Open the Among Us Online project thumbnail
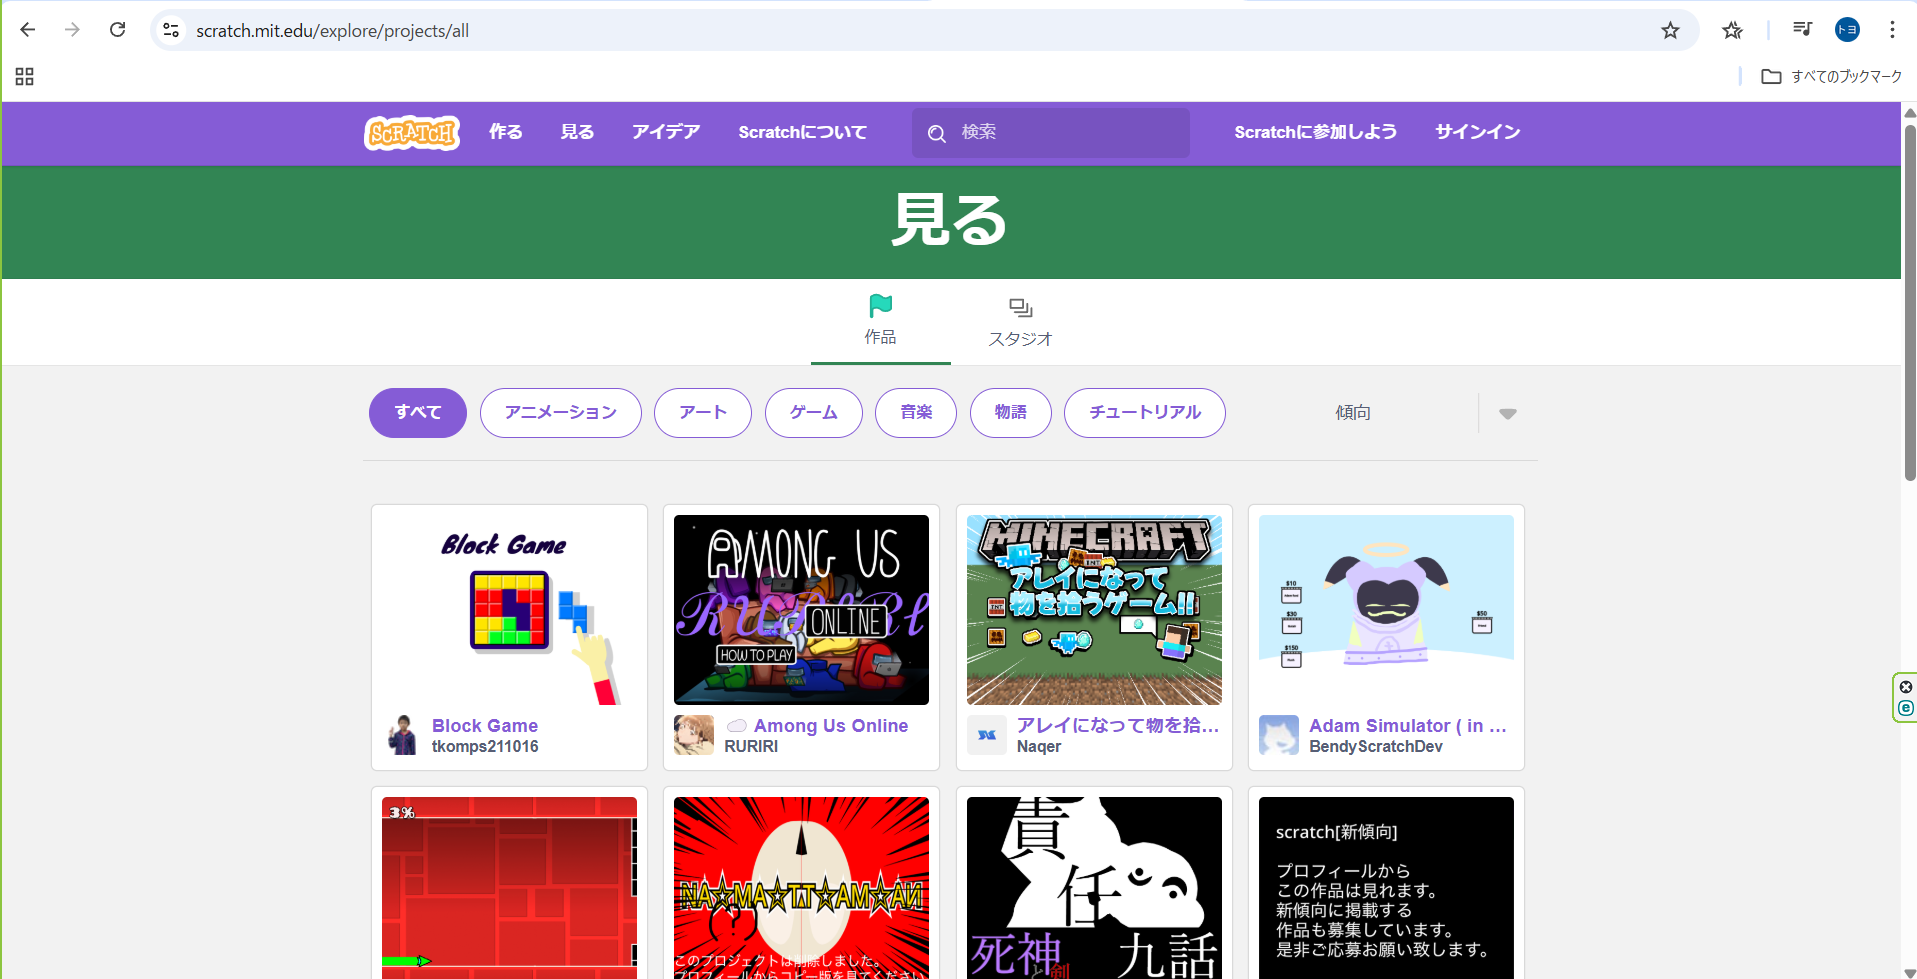Viewport: 1917px width, 979px height. pyautogui.click(x=801, y=609)
